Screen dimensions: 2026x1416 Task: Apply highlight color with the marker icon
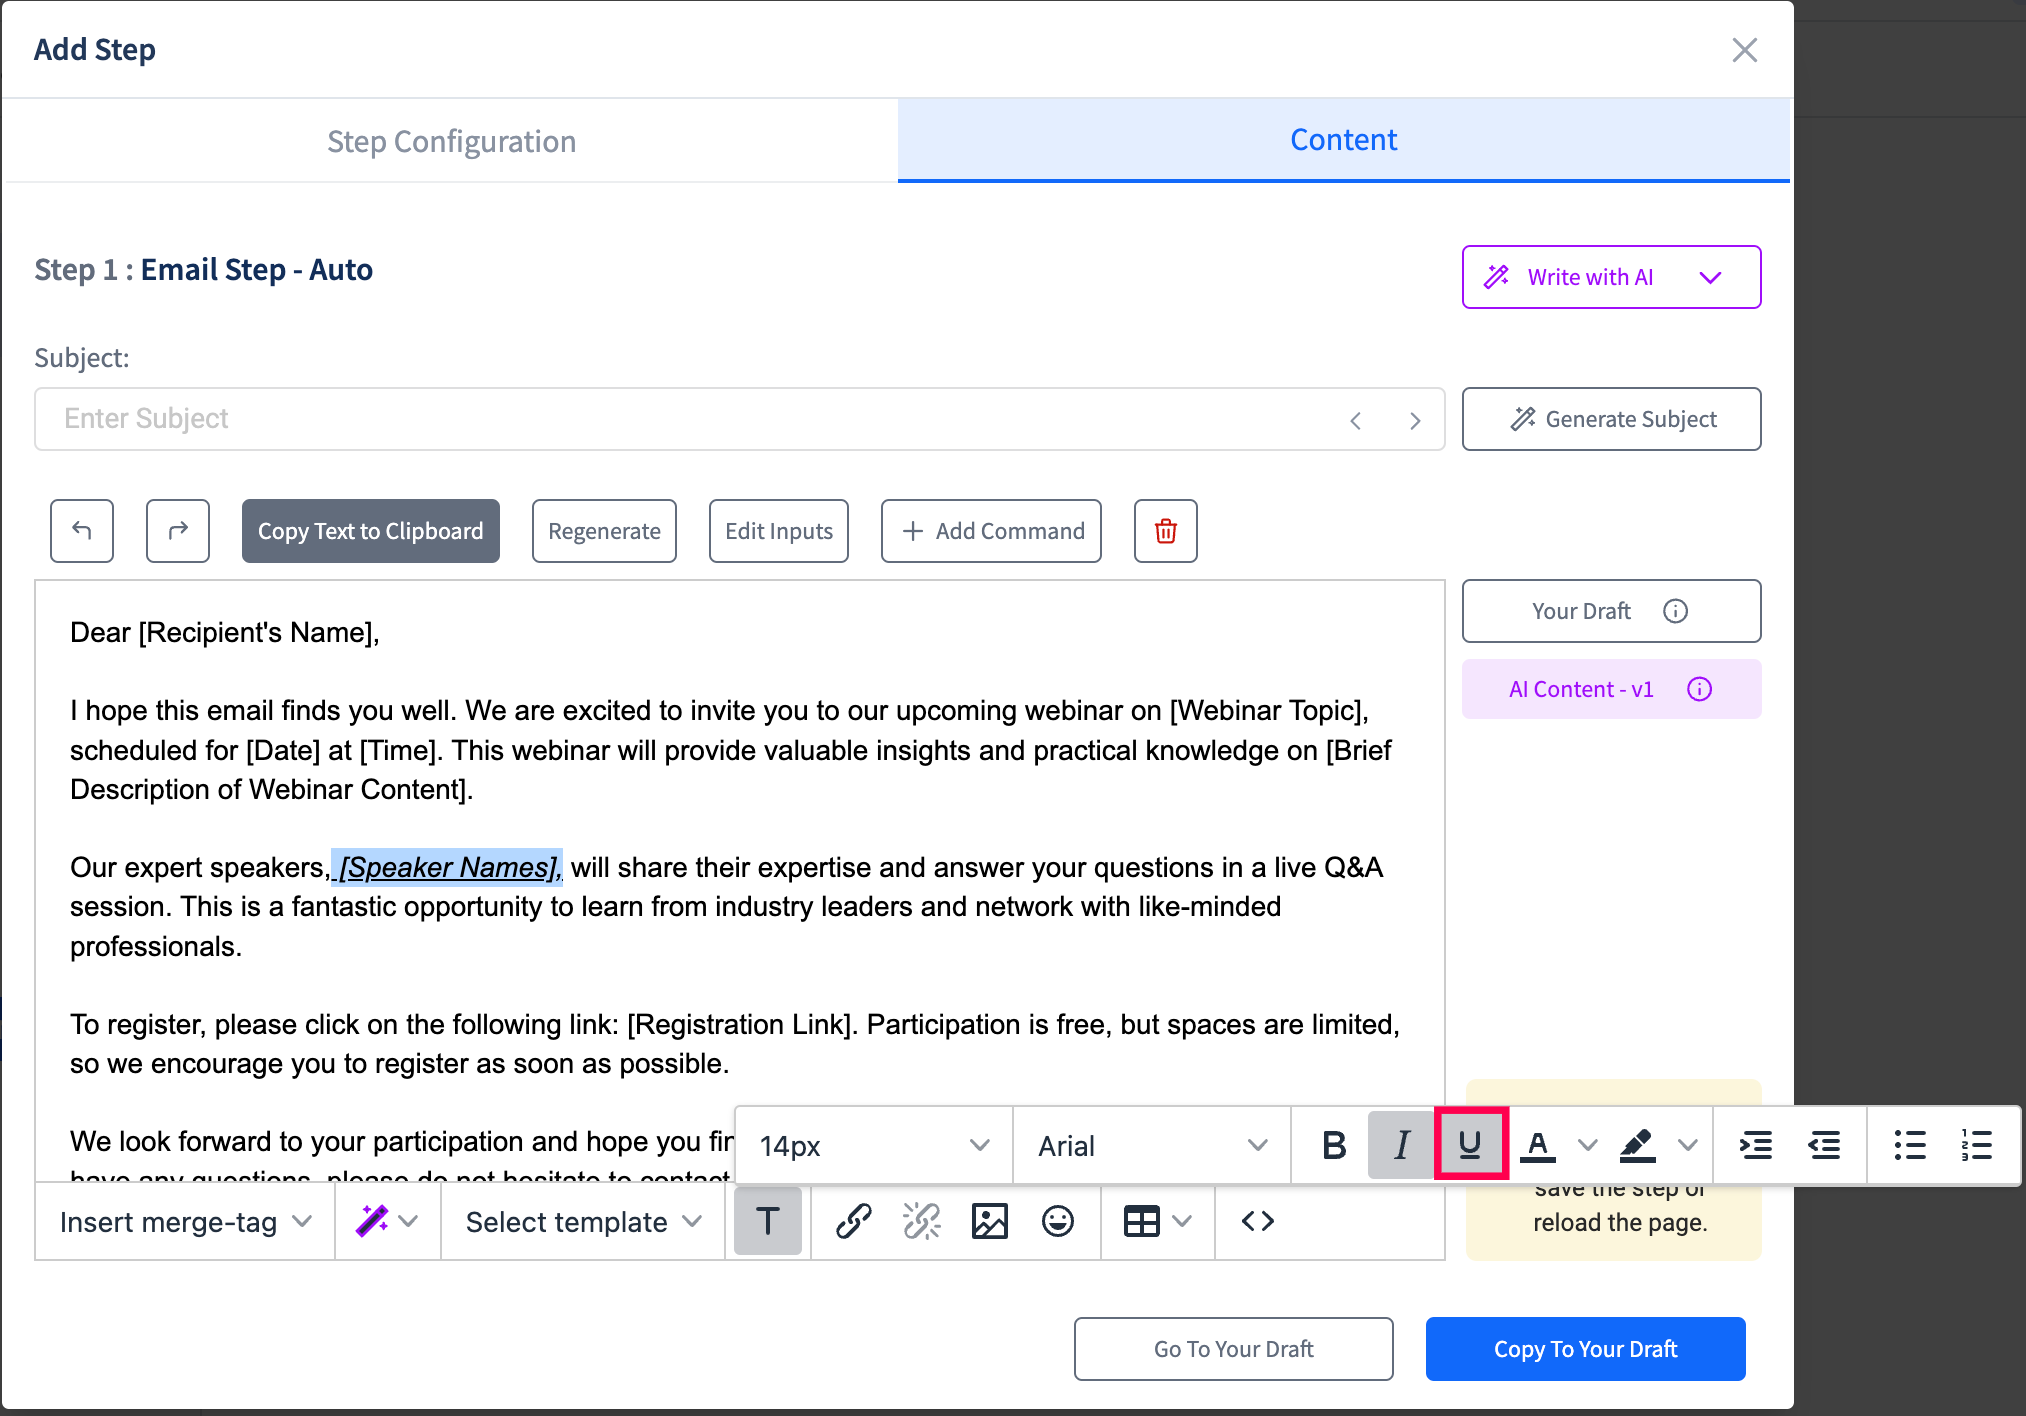[x=1637, y=1145]
